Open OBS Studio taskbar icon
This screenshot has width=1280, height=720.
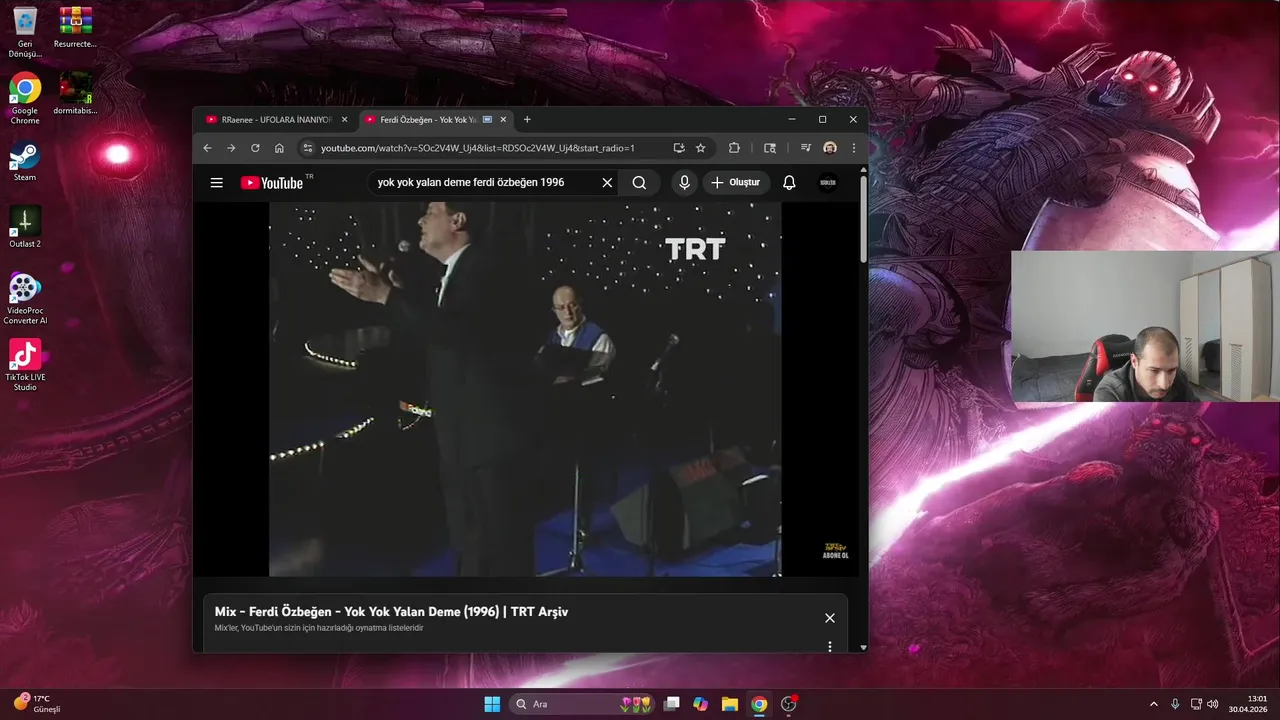tap(789, 704)
